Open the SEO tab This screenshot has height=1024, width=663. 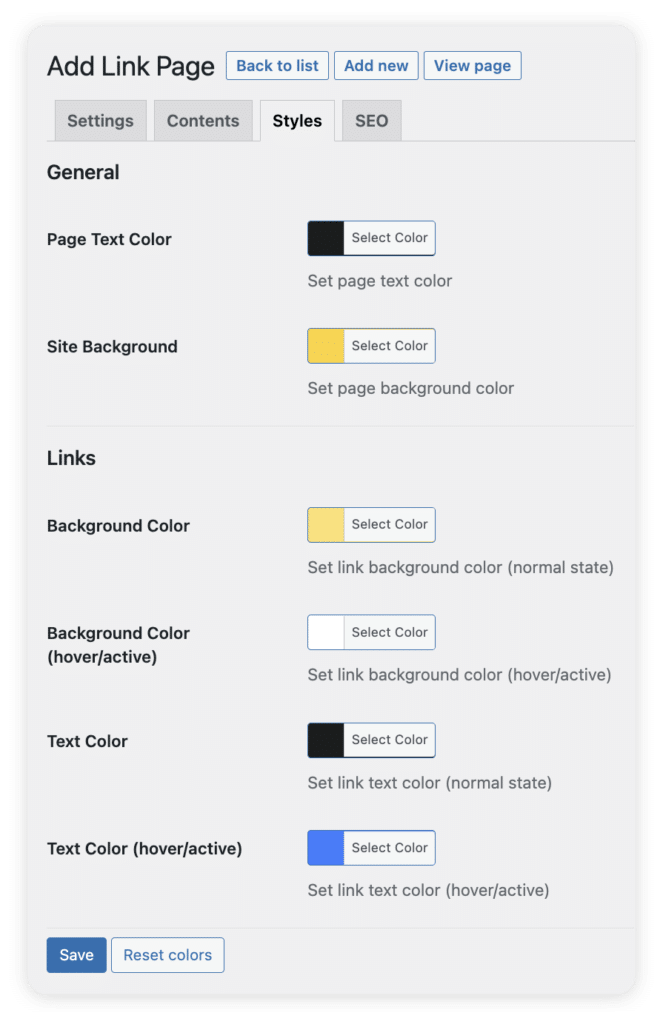[x=372, y=121]
